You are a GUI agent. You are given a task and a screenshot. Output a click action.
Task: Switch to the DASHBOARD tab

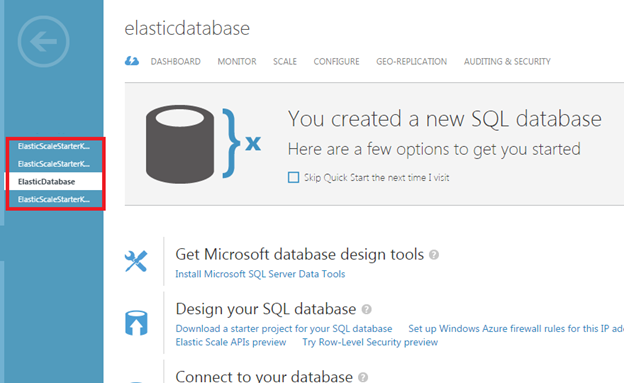tap(176, 62)
